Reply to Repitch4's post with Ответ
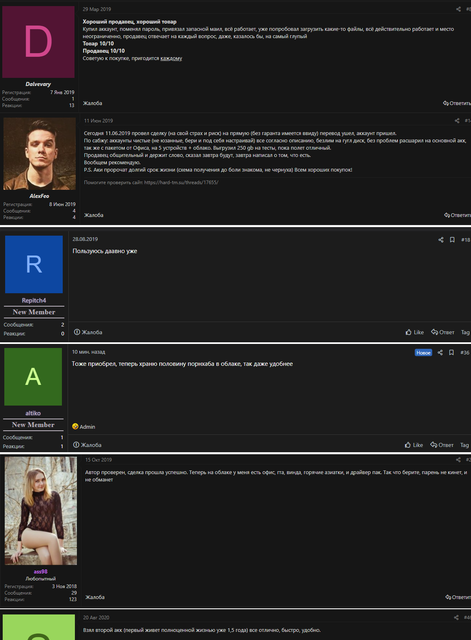 [x=443, y=332]
